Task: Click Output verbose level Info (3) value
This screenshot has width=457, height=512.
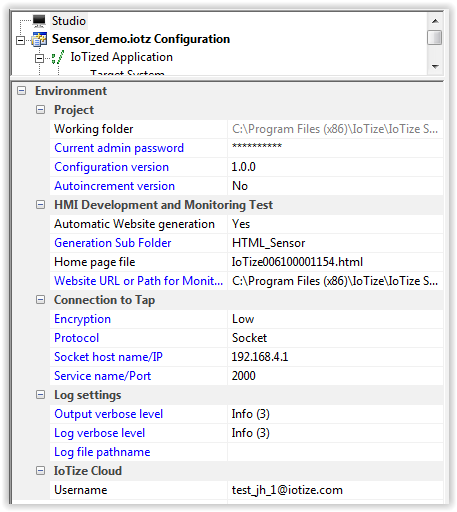Action: [335, 414]
